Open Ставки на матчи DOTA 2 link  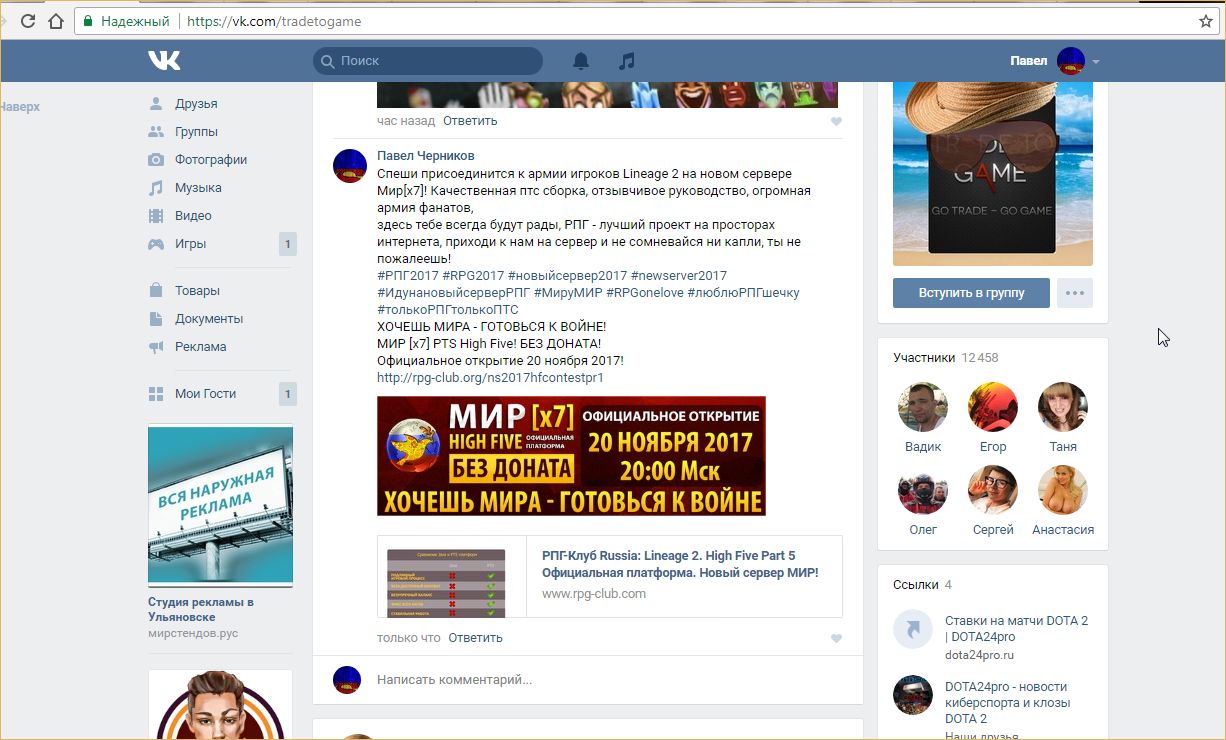point(1016,629)
